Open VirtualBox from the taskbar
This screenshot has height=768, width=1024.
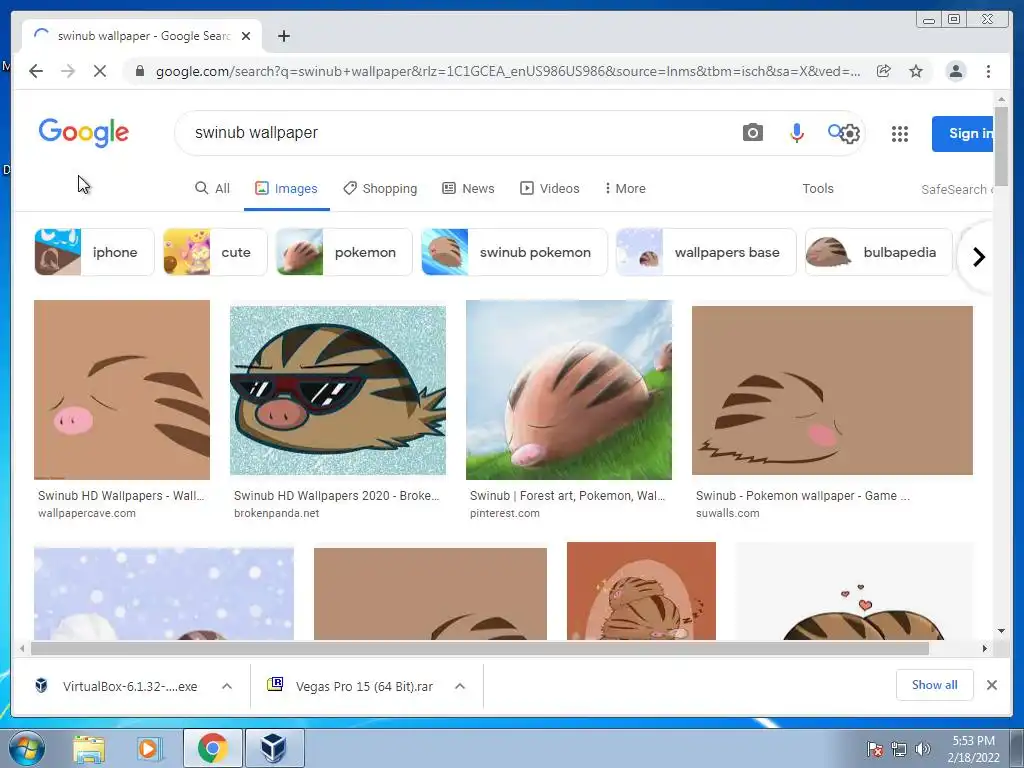pos(274,748)
